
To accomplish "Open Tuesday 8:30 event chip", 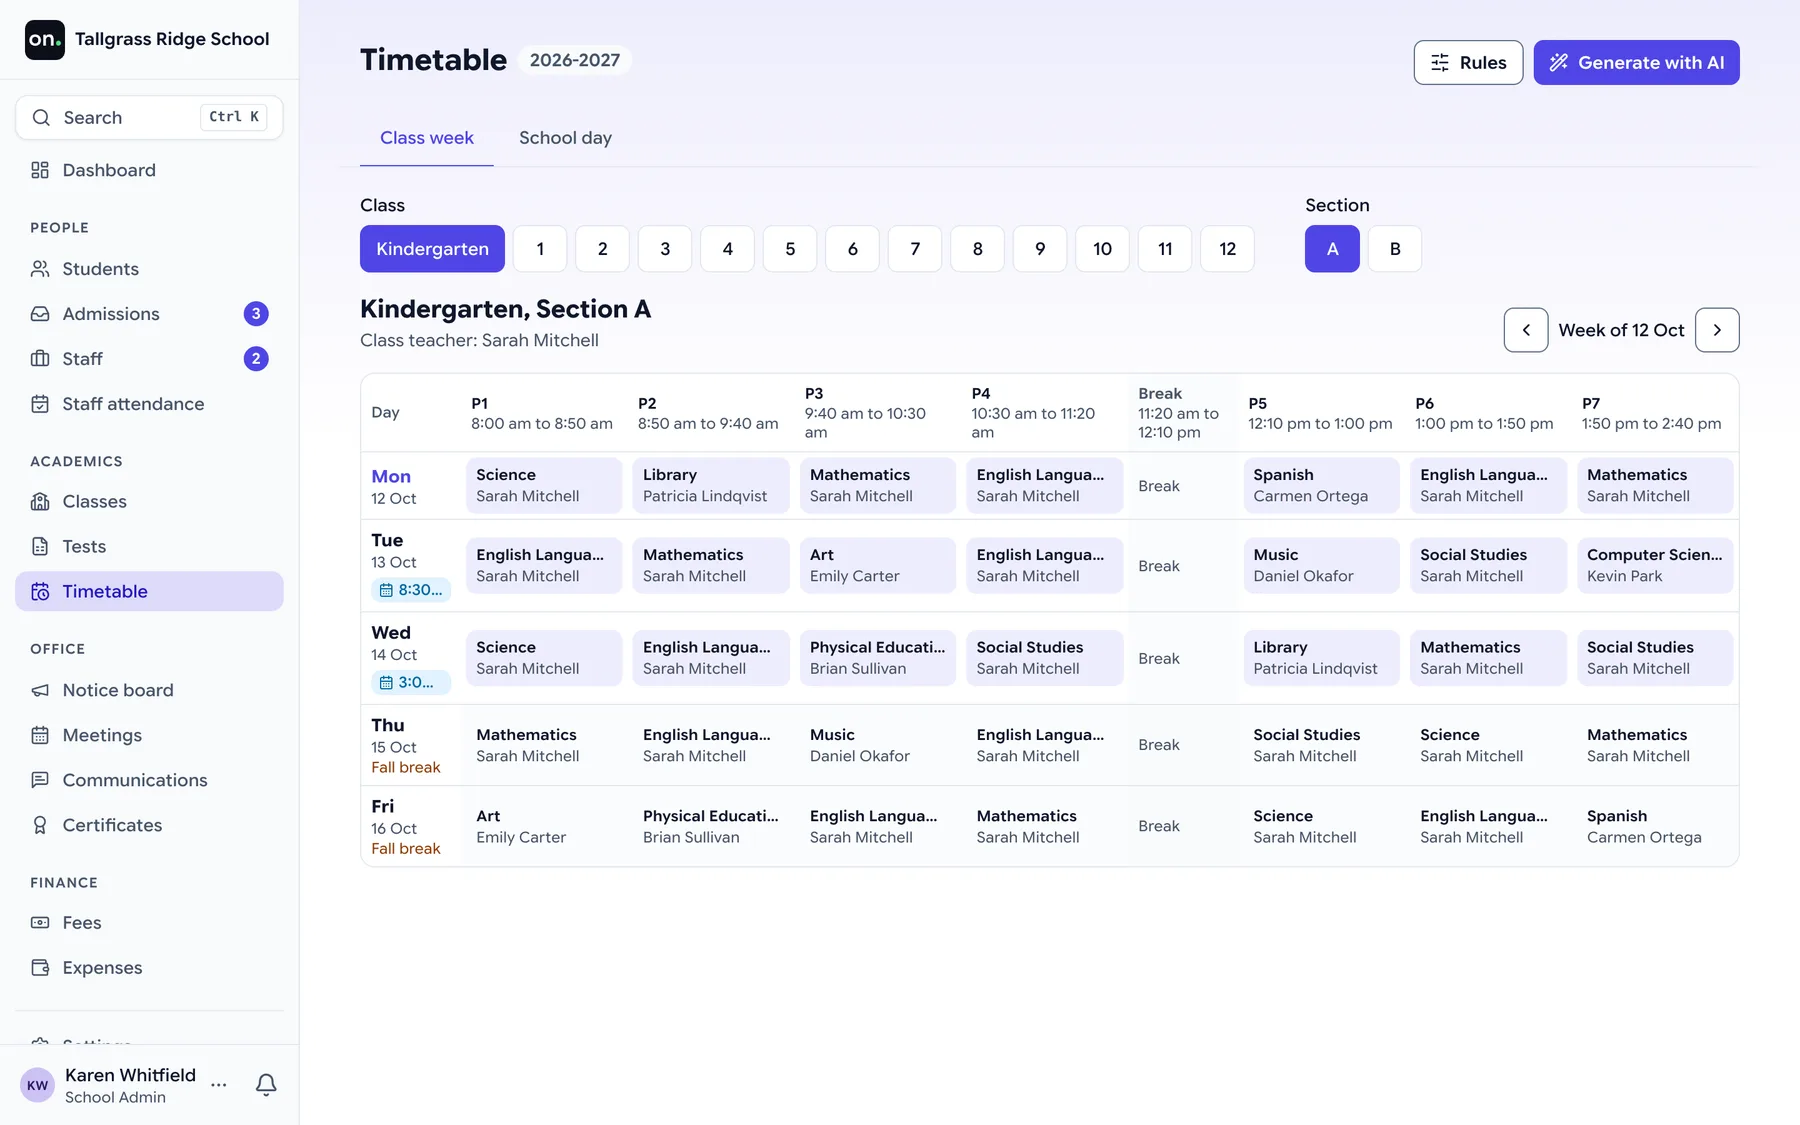I will click(x=411, y=590).
